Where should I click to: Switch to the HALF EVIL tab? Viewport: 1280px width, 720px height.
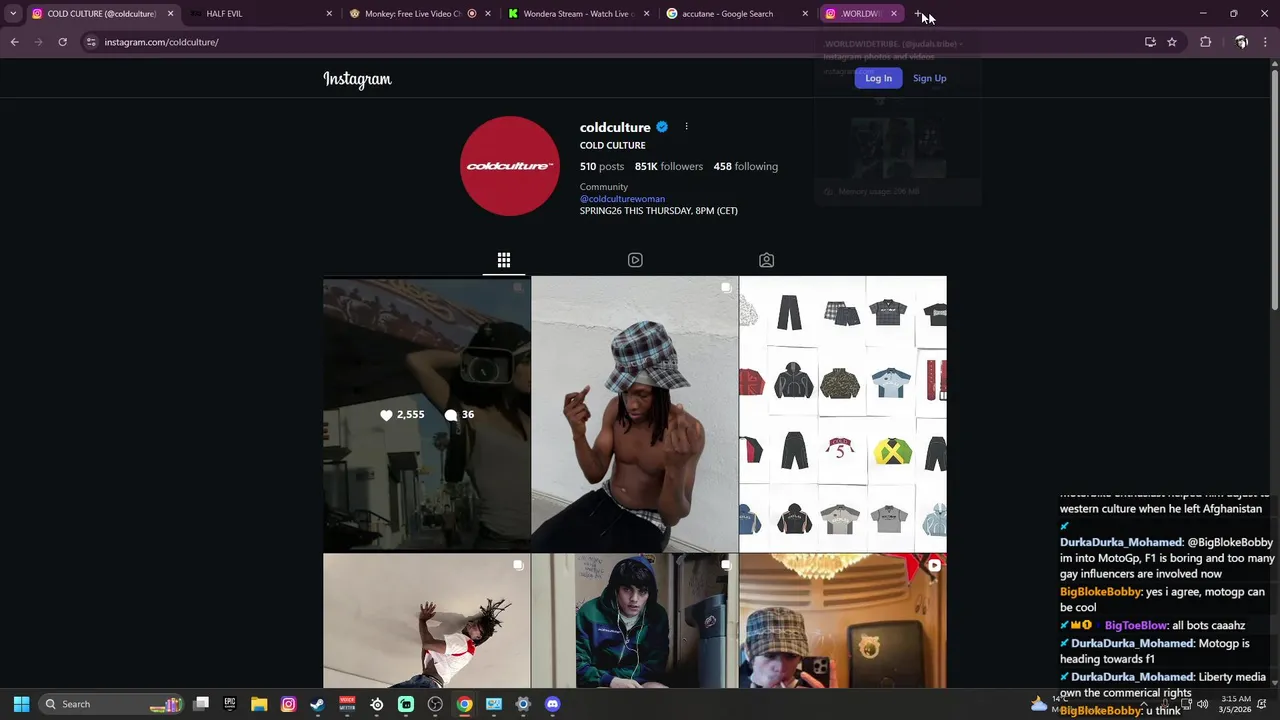[x=262, y=14]
